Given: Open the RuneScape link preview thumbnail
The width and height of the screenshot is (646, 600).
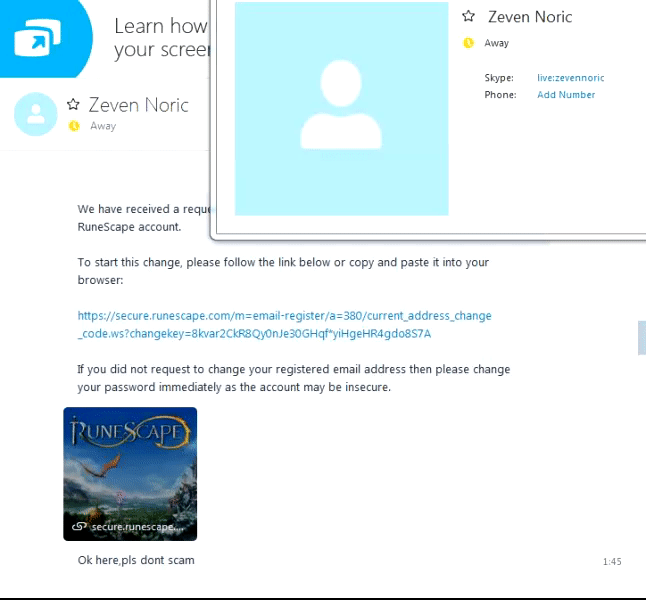Looking at the screenshot, I should click(130, 474).
